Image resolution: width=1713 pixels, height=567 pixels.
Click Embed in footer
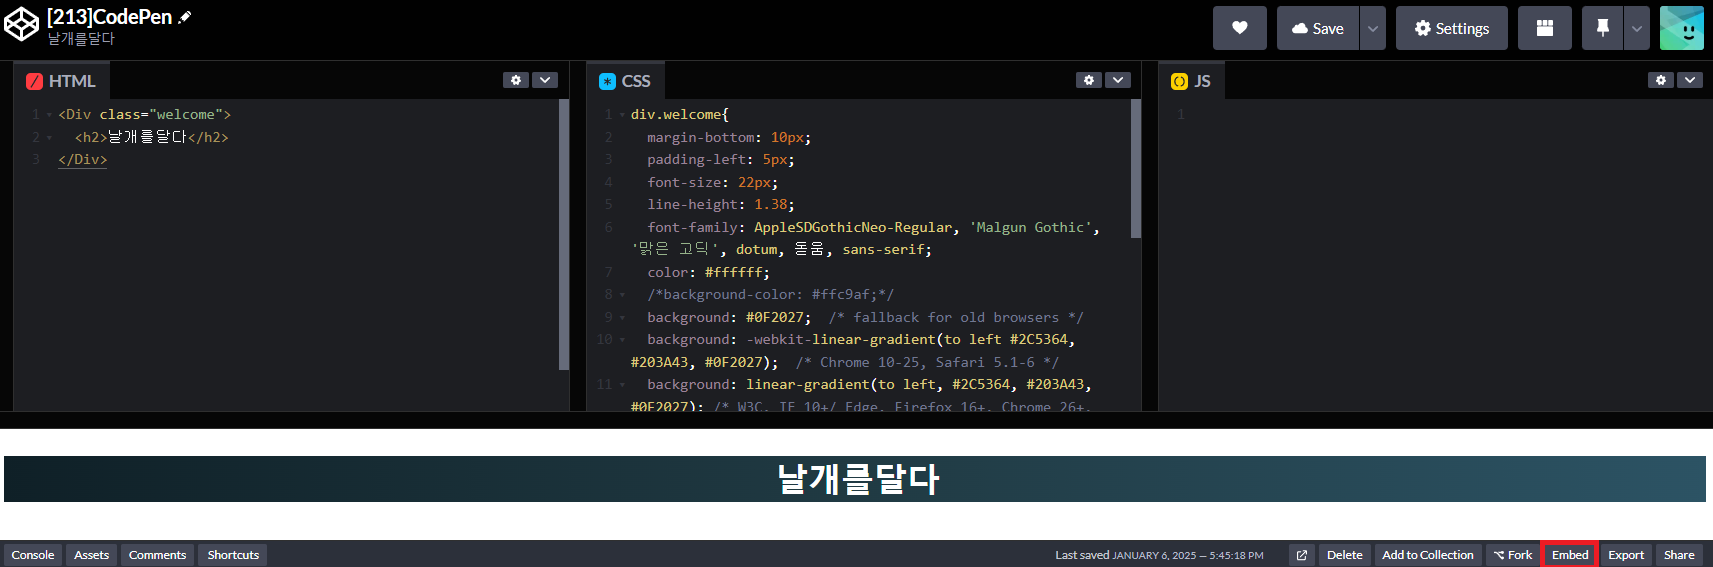point(1570,555)
